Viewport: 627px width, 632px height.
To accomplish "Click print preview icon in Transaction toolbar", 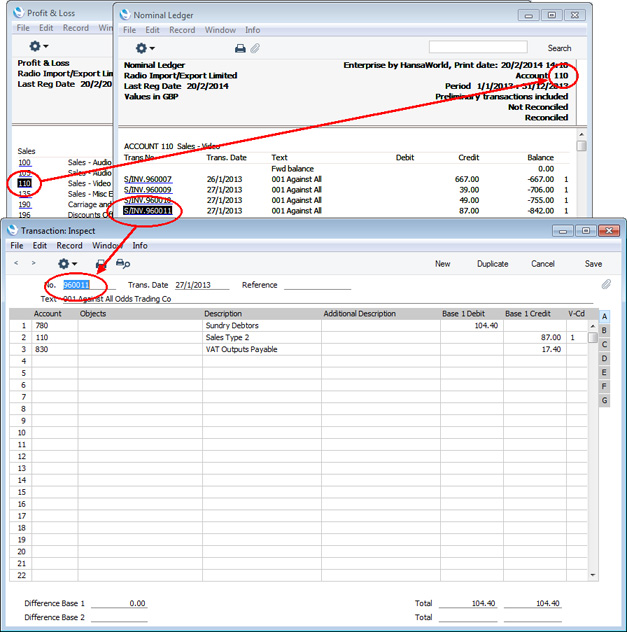I will (x=122, y=264).
